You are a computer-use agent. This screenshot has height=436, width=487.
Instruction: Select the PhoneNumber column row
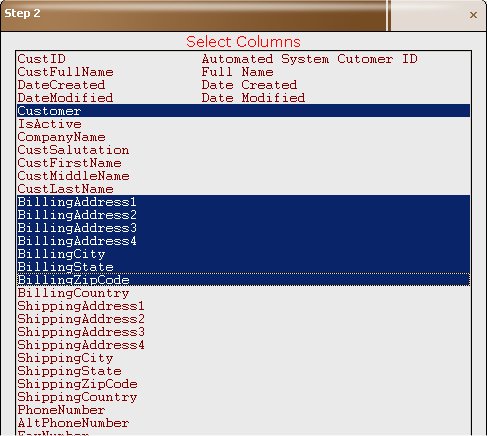point(243,410)
